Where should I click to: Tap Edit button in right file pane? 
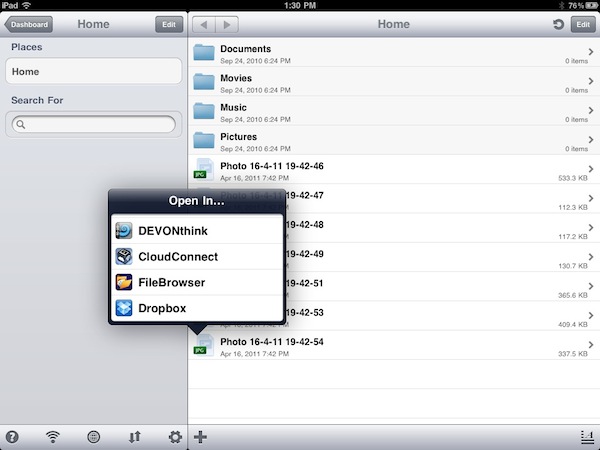pos(581,25)
